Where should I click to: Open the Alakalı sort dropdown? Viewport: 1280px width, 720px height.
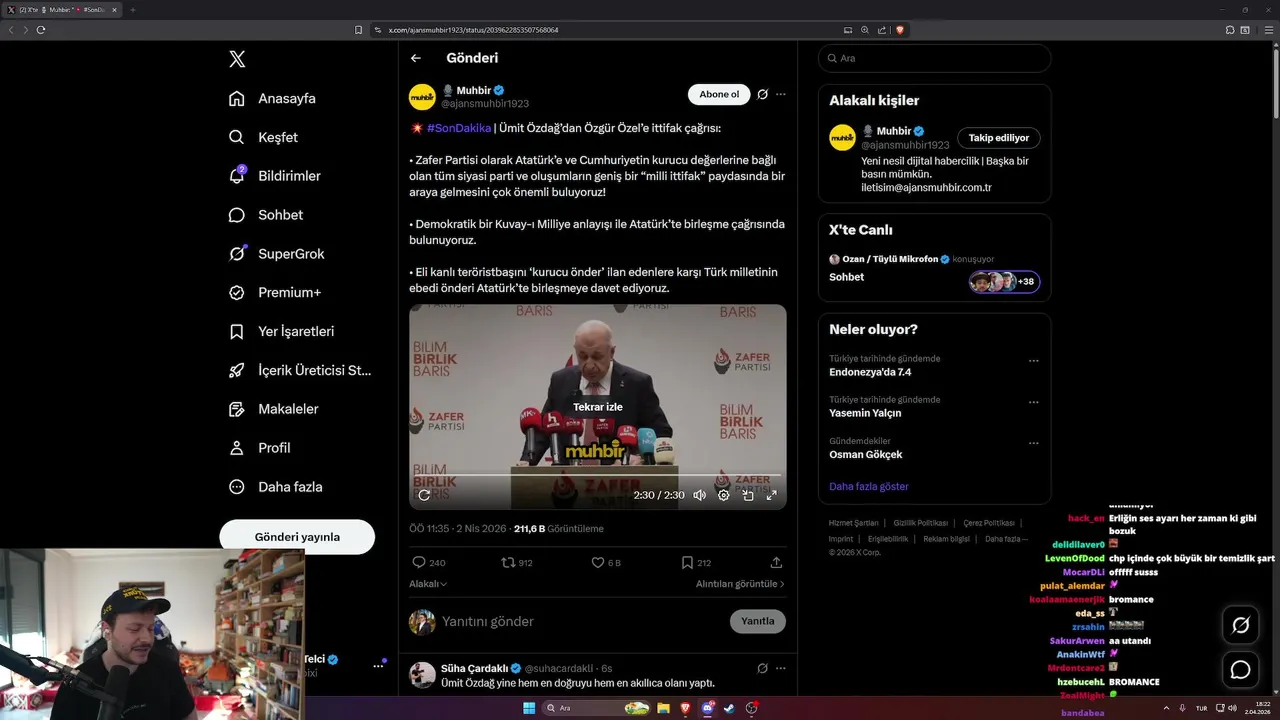pos(428,584)
